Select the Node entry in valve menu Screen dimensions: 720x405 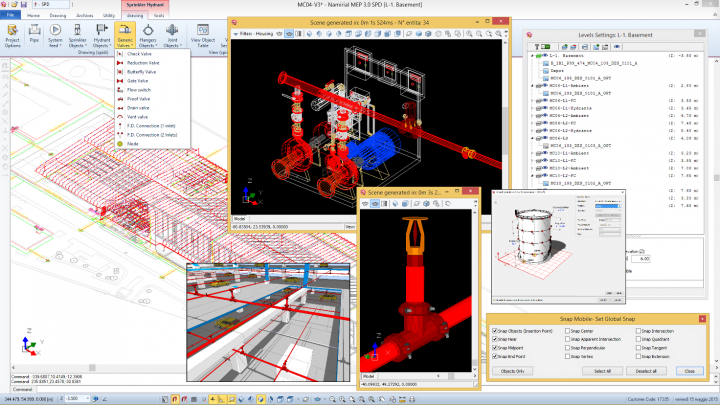132,144
